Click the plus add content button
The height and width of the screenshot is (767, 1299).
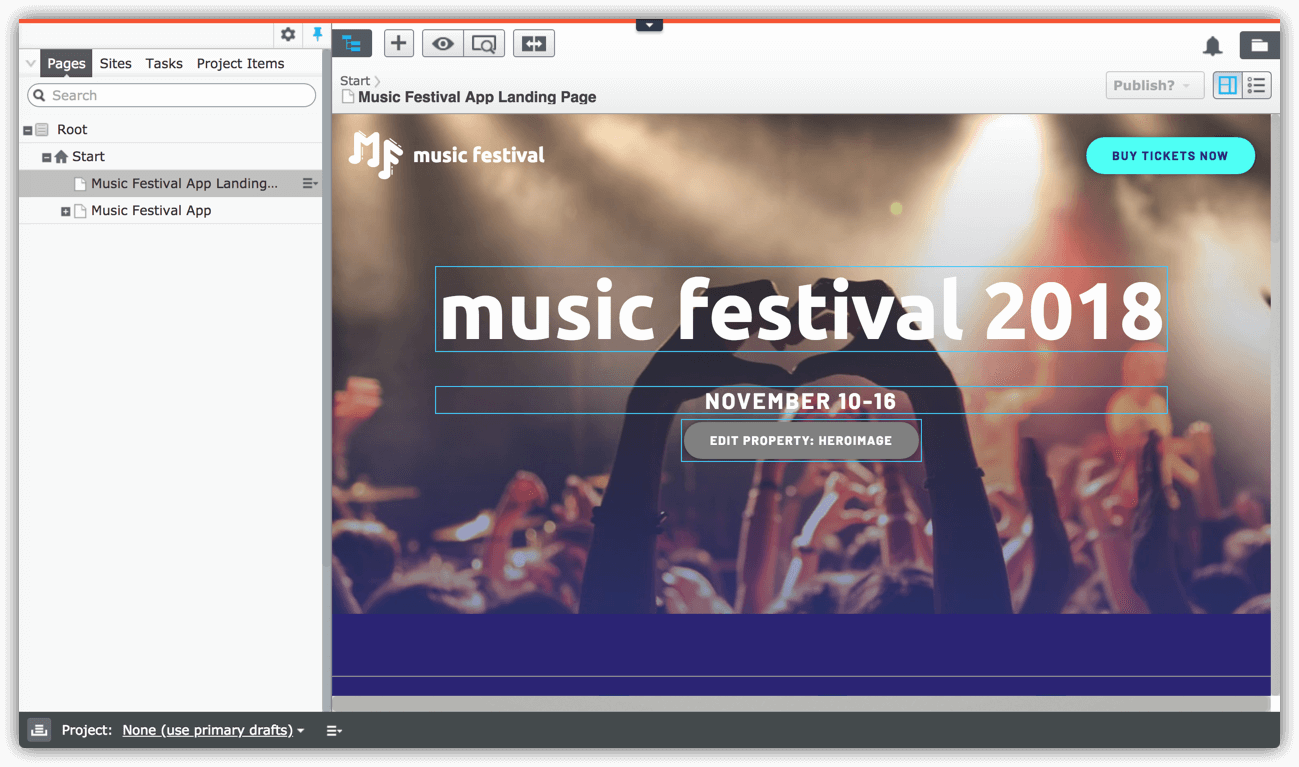(x=398, y=43)
